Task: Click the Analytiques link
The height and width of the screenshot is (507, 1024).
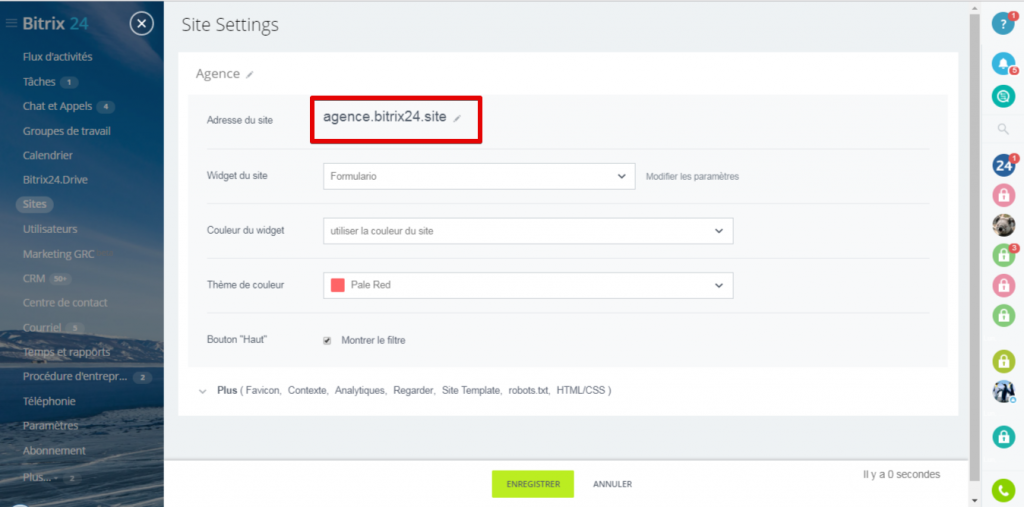Action: pos(360,391)
